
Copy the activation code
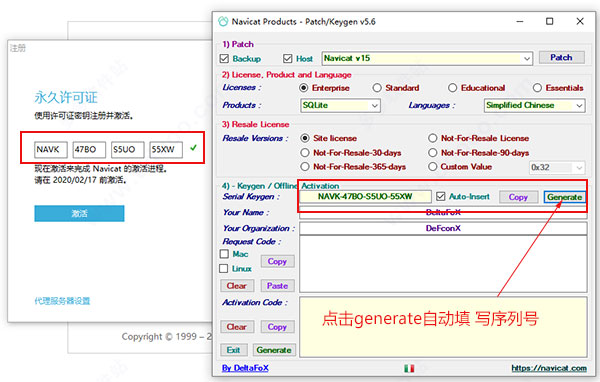tap(277, 326)
